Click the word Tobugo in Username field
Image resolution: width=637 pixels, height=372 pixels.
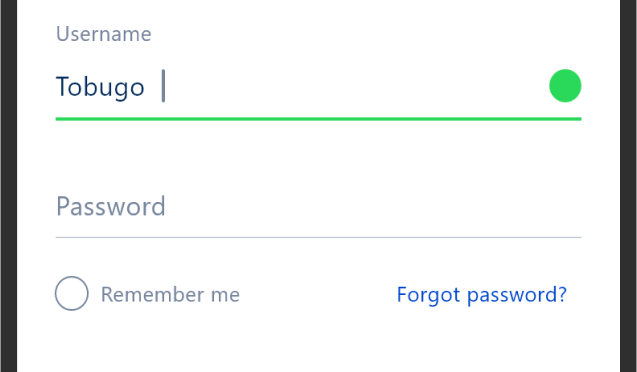[100, 87]
